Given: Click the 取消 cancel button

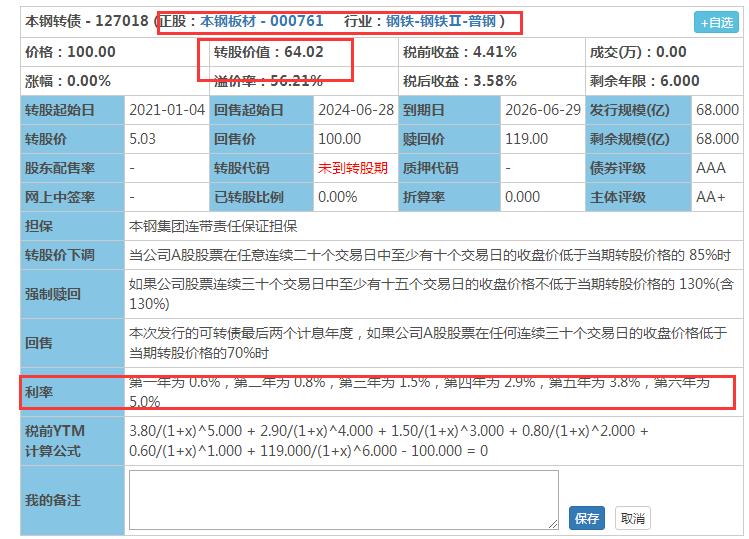Looking at the screenshot, I should point(632,518).
